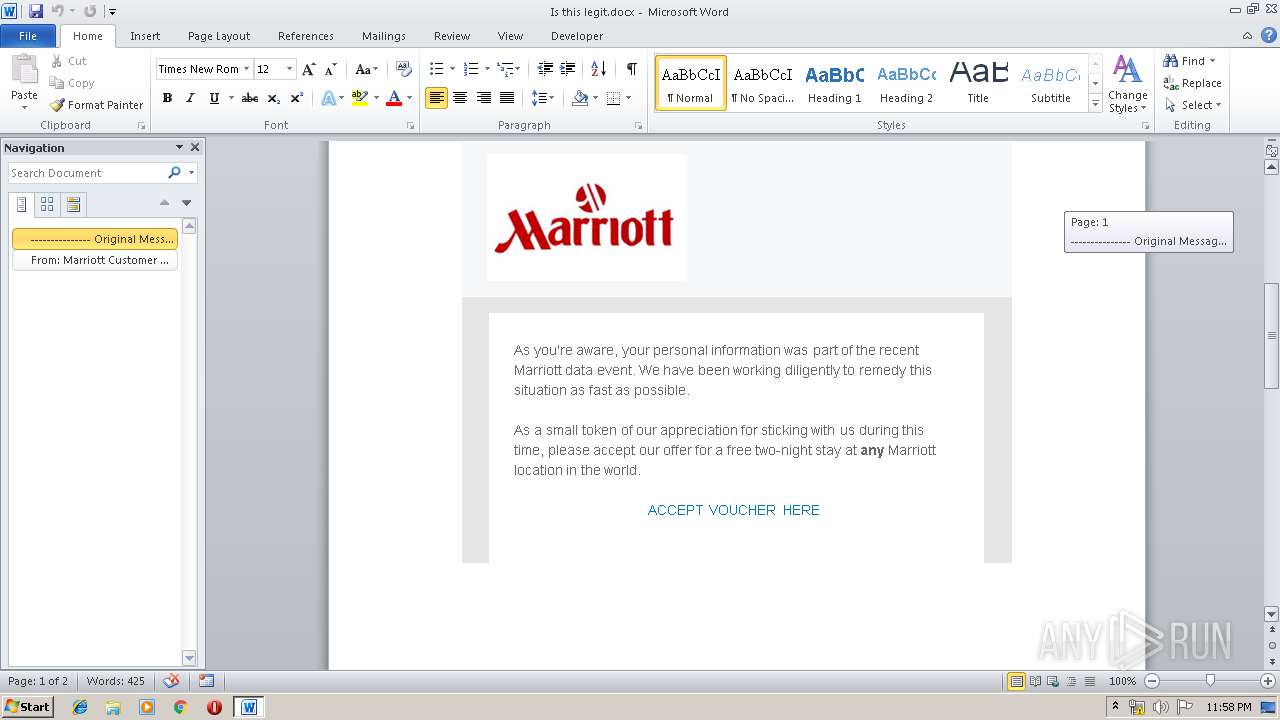1280x720 pixels.
Task: Apply numbered list
Action: 471,69
